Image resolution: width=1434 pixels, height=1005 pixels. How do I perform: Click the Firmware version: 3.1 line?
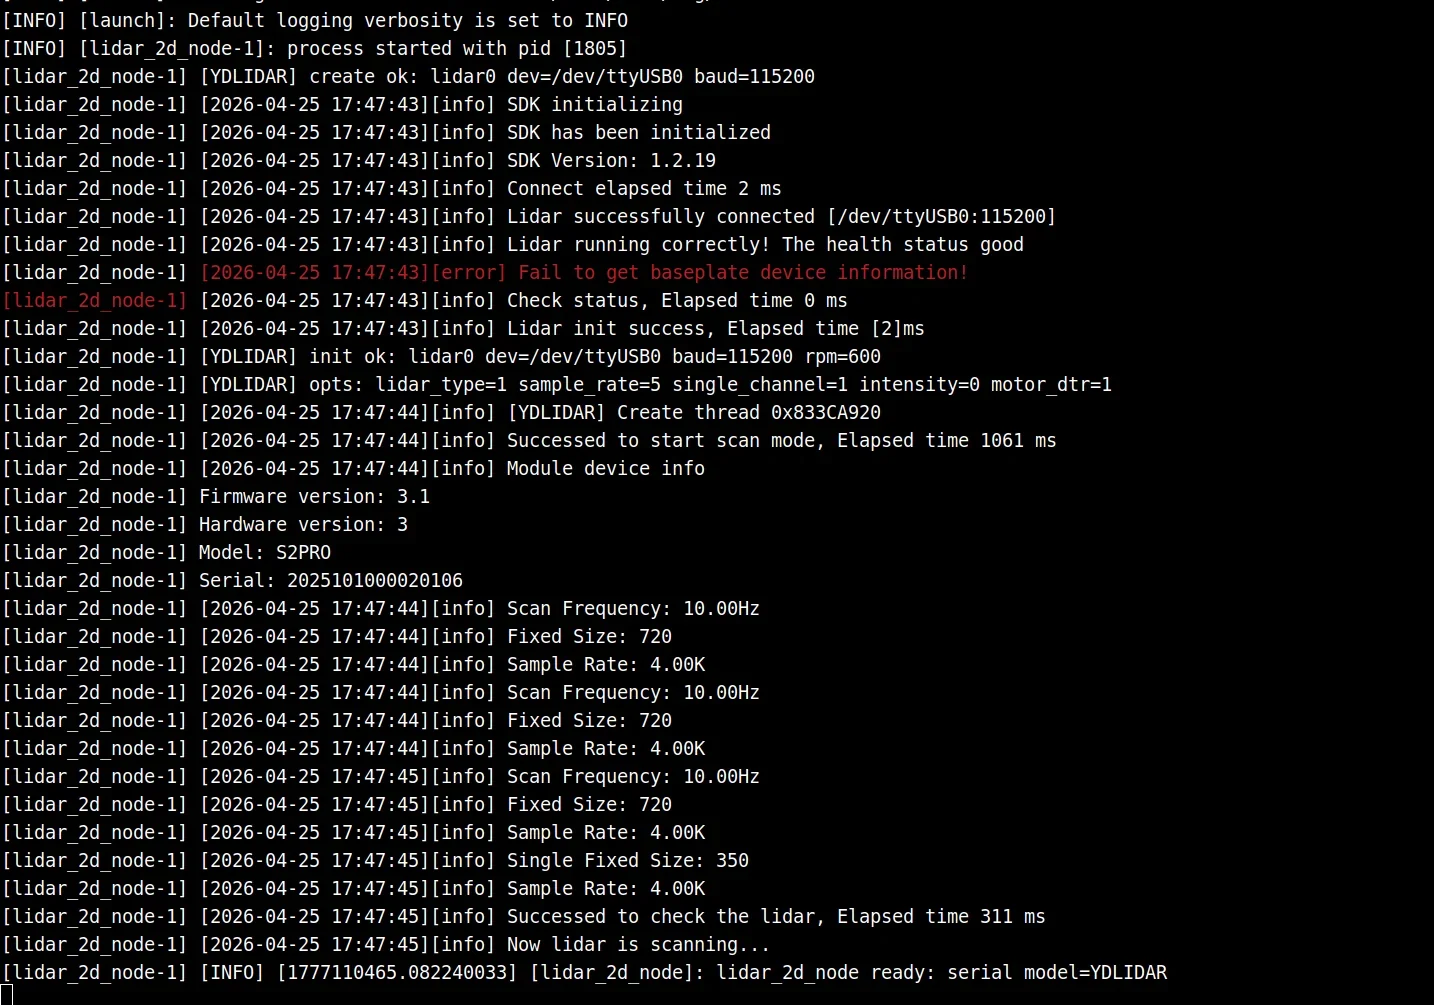(x=216, y=497)
